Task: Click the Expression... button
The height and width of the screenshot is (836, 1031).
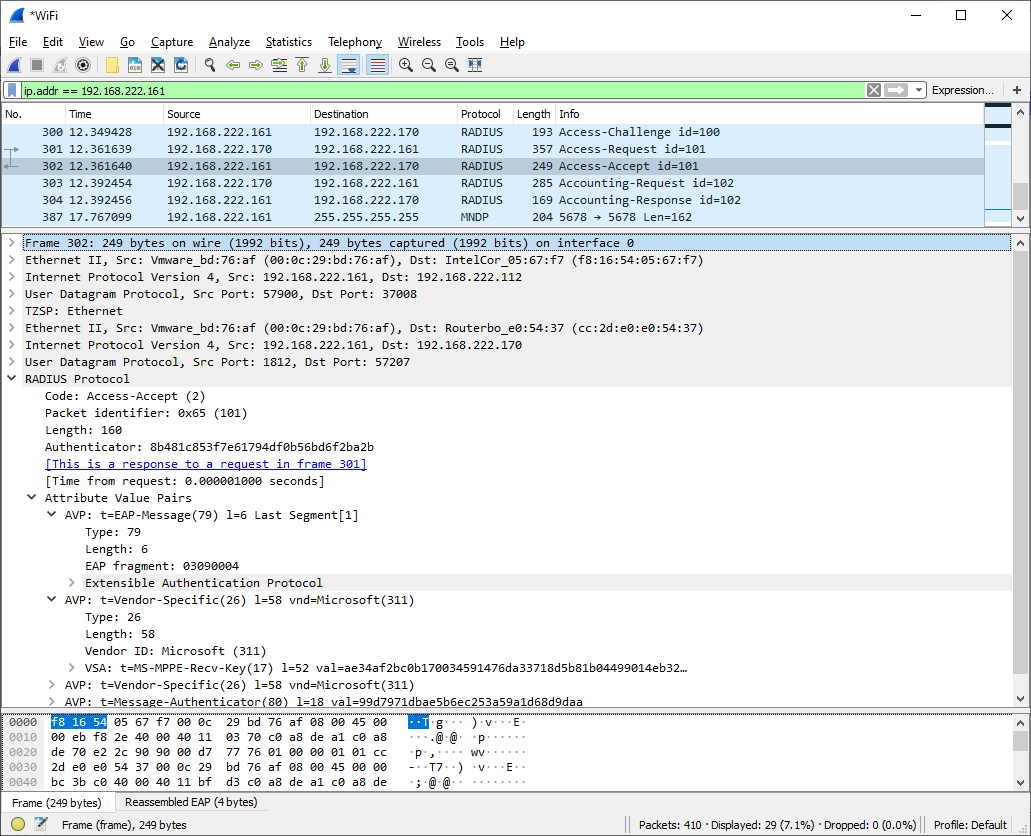Action: tap(963, 90)
